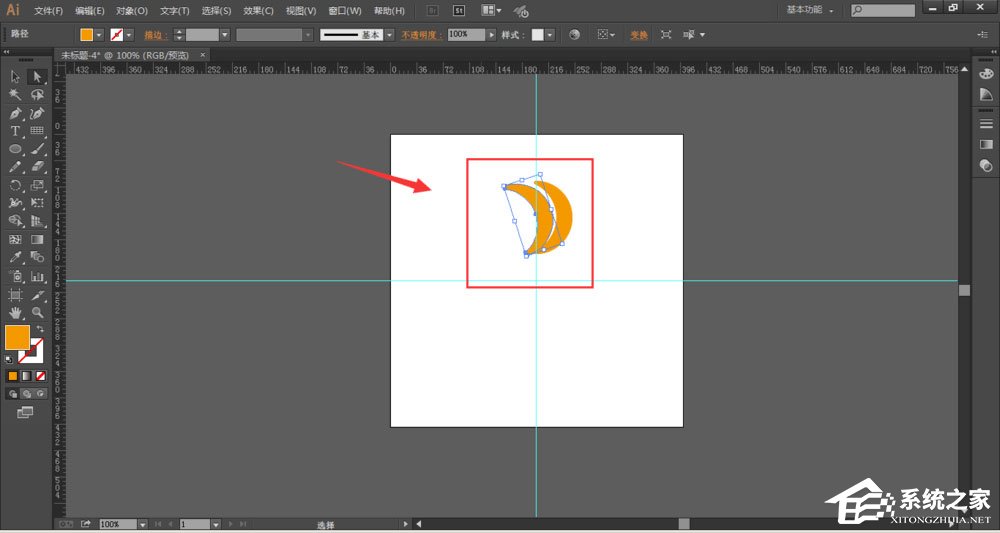Open the 对象(O) menu

click(132, 11)
